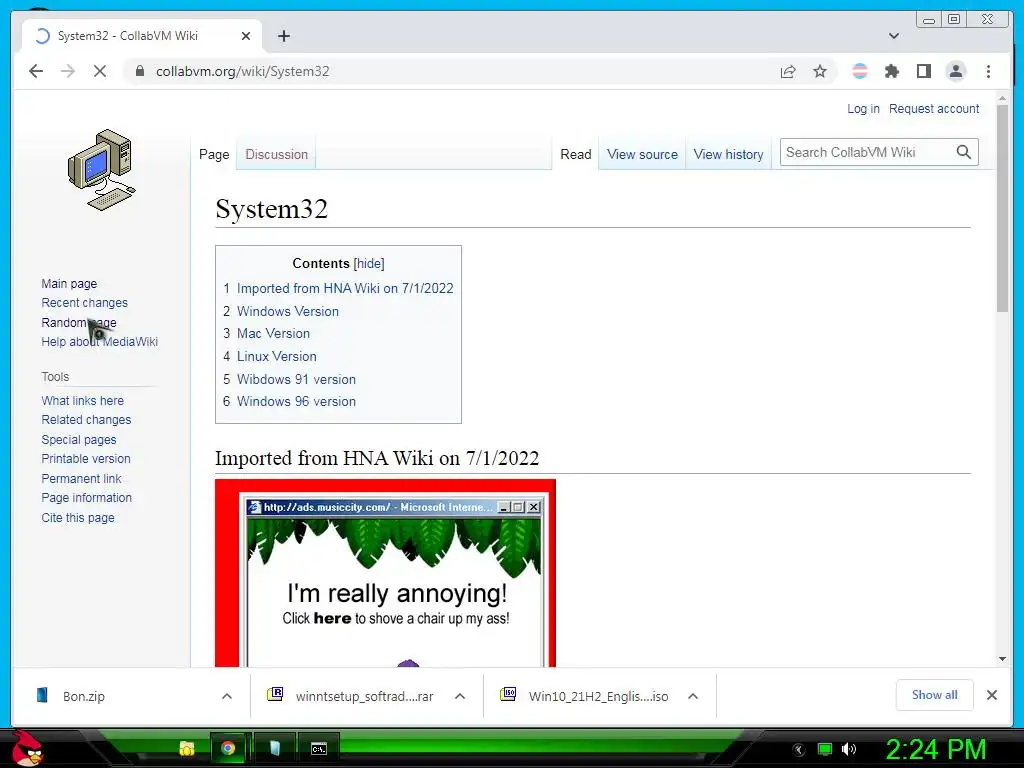Click the address bar URL
The width and height of the screenshot is (1024, 768).
coord(242,71)
